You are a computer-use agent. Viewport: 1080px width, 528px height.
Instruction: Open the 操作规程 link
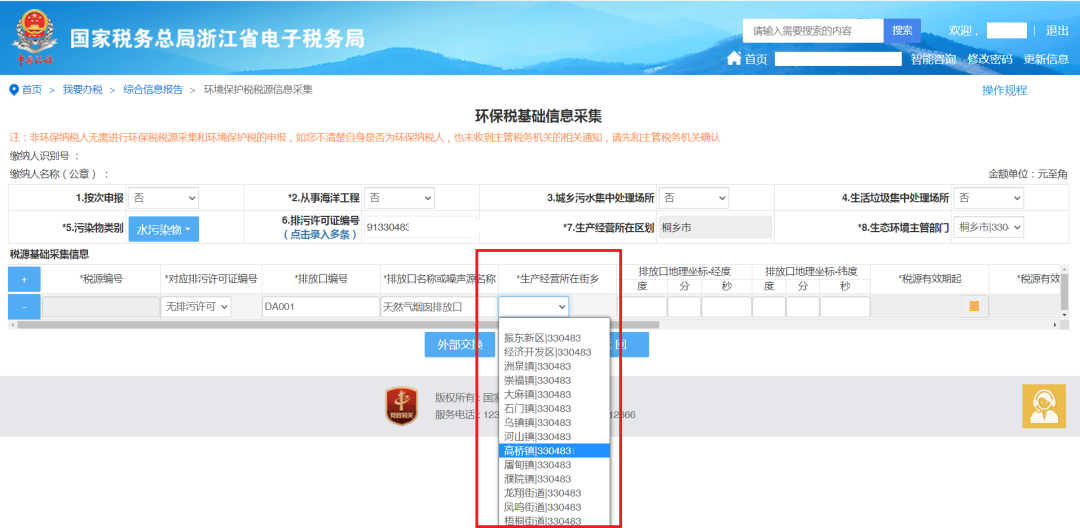point(1004,91)
